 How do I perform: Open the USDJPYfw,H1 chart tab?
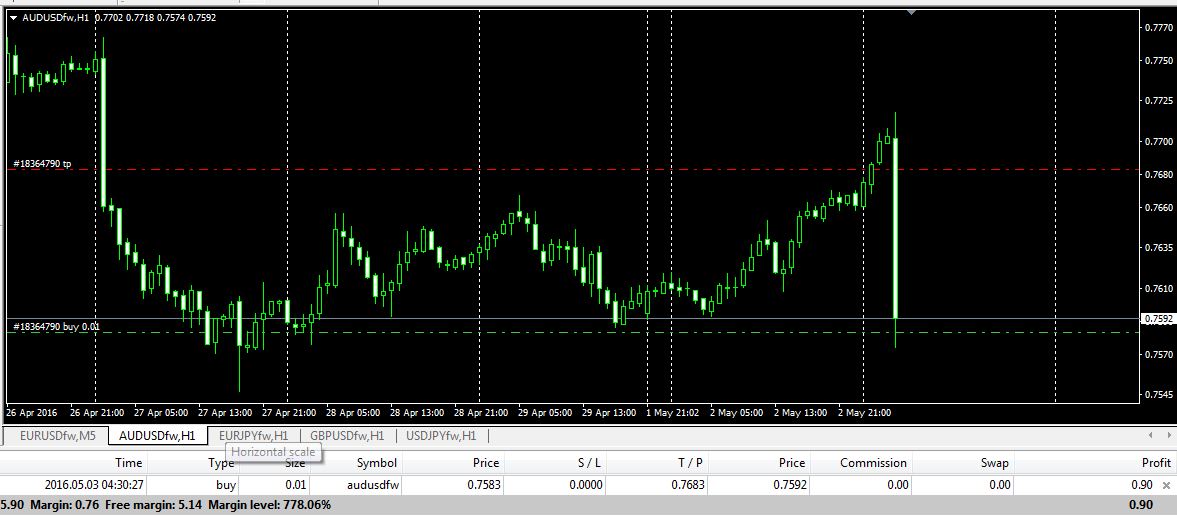pyautogui.click(x=441, y=435)
